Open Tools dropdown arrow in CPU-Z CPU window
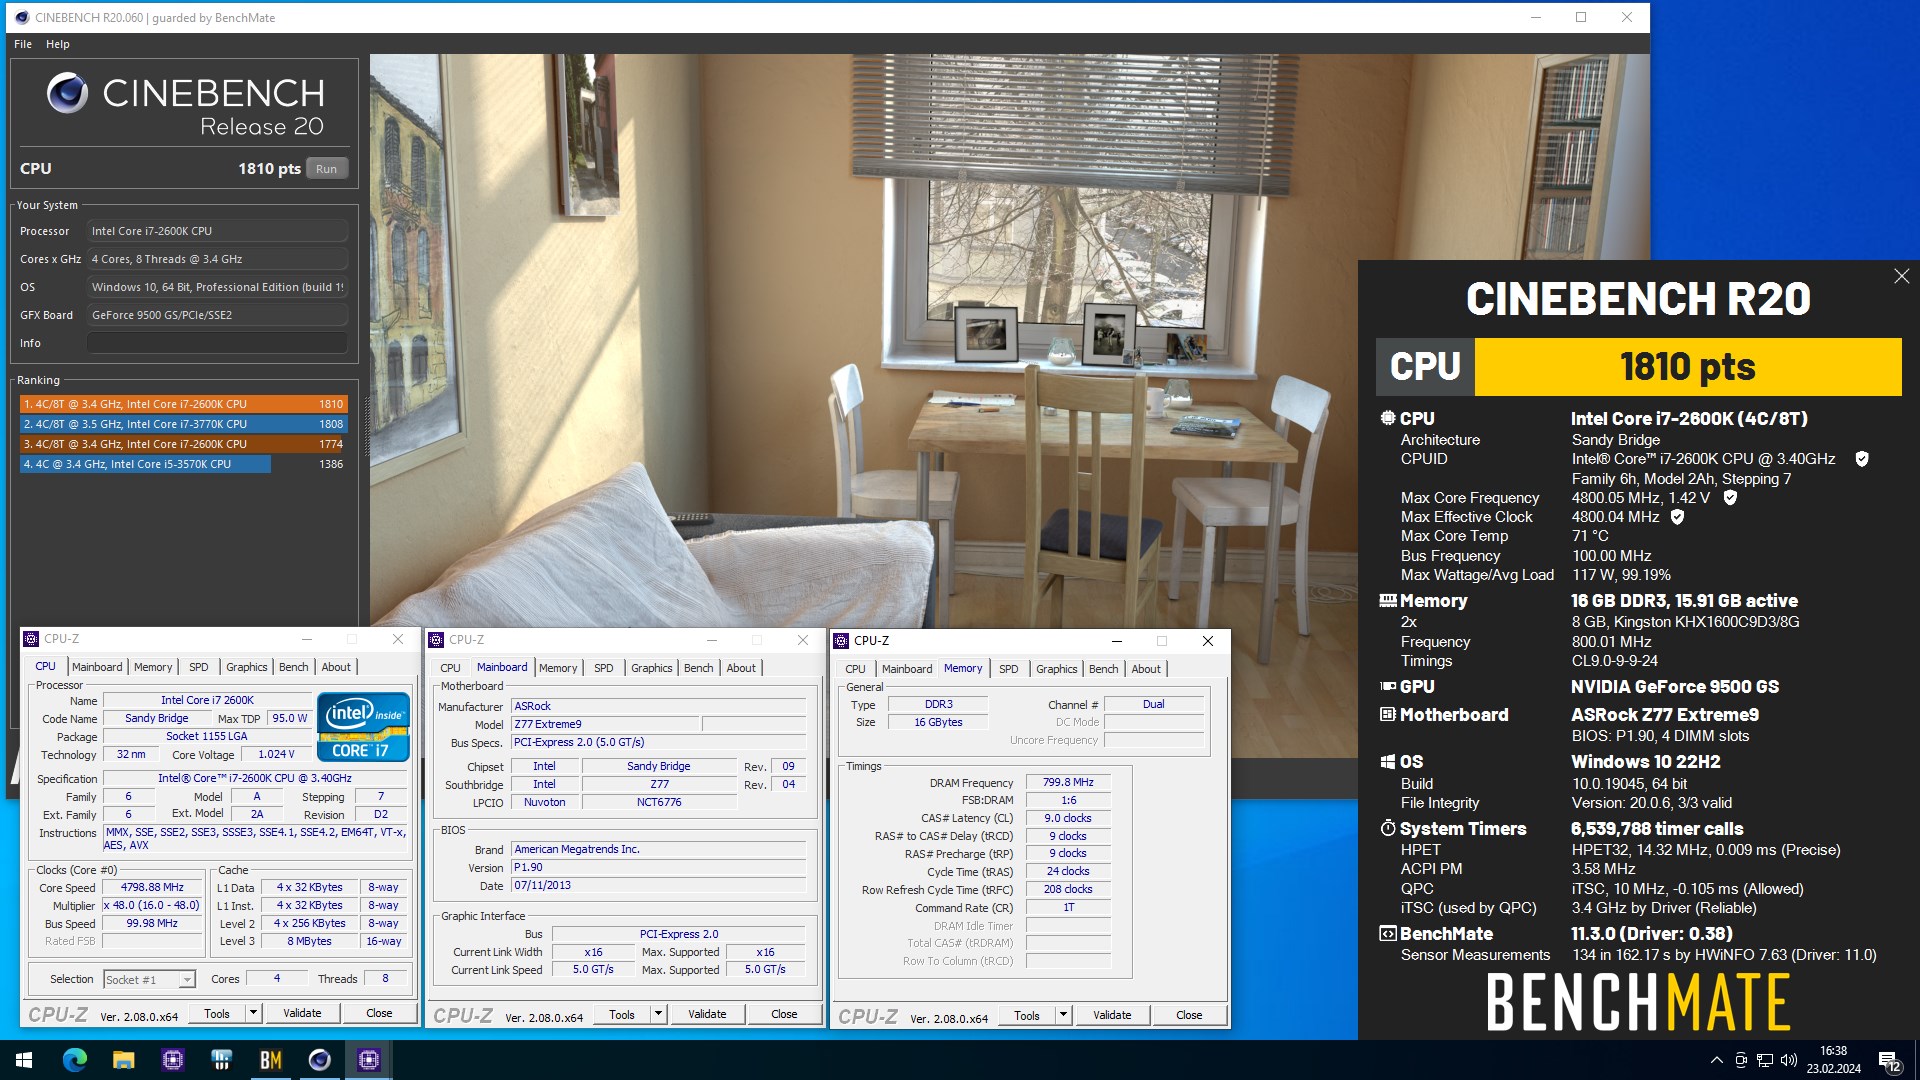Screen dimensions: 1920x1080 (253, 1013)
